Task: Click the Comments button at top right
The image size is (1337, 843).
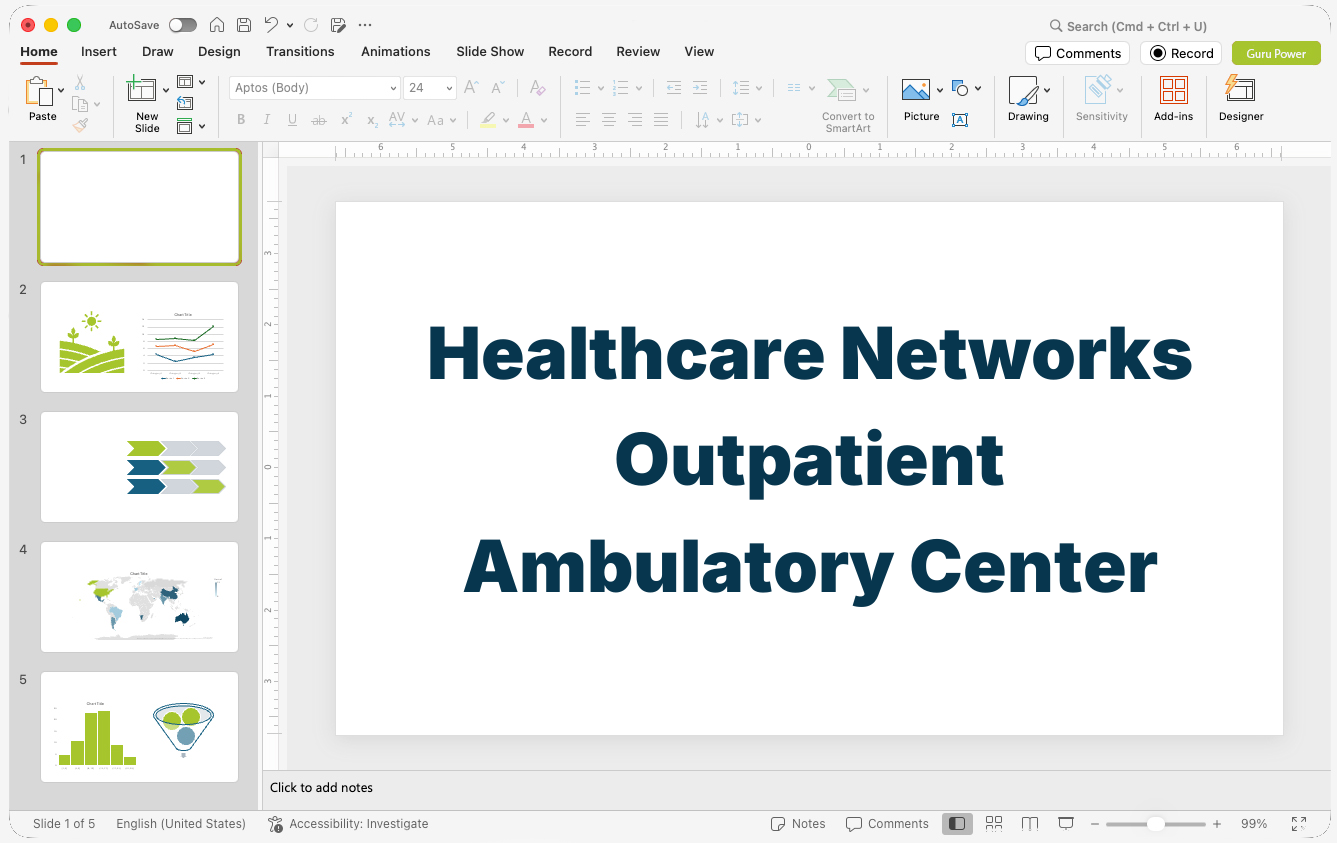Action: coord(1077,53)
